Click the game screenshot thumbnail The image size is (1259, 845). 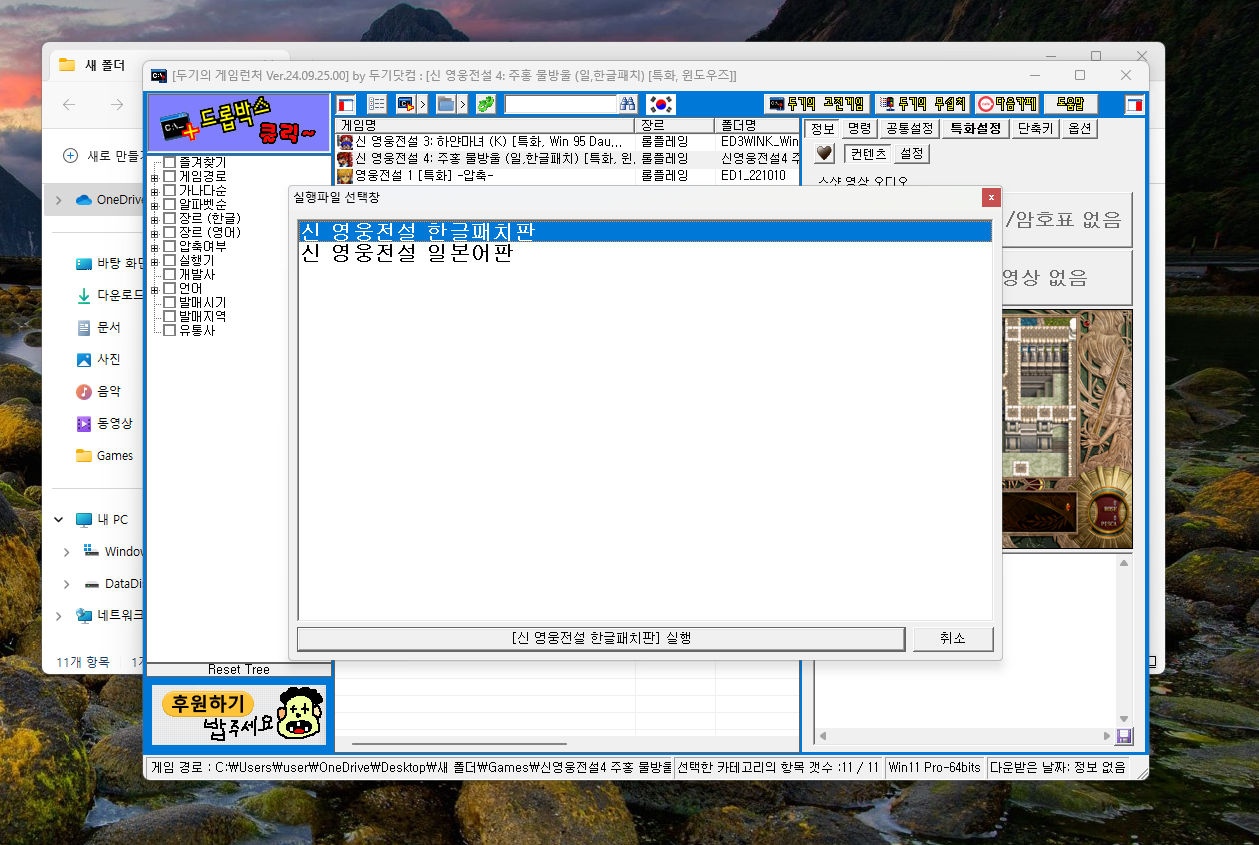(1067, 428)
